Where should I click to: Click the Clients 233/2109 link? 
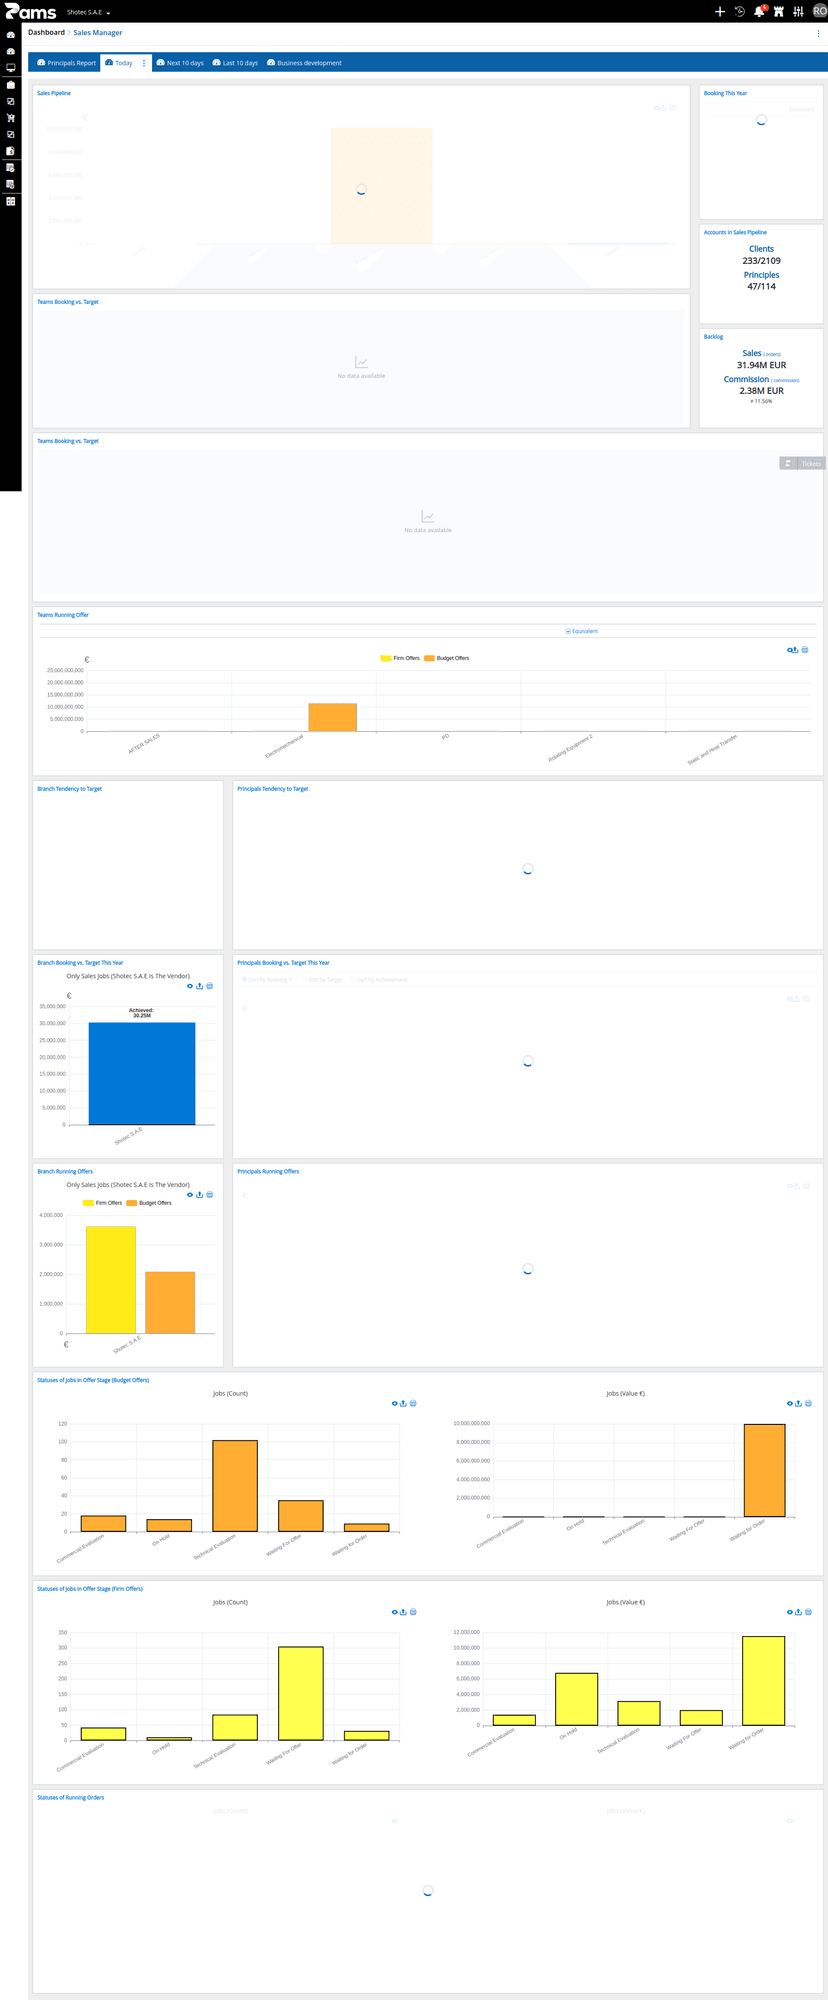point(761,255)
